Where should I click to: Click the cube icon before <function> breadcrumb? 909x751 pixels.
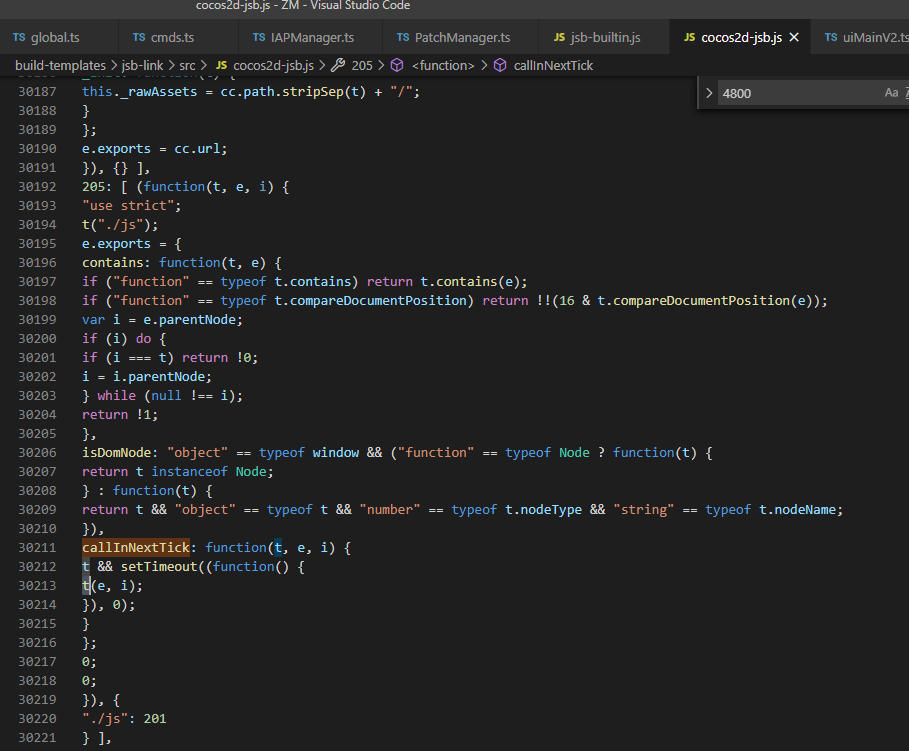tap(397, 65)
